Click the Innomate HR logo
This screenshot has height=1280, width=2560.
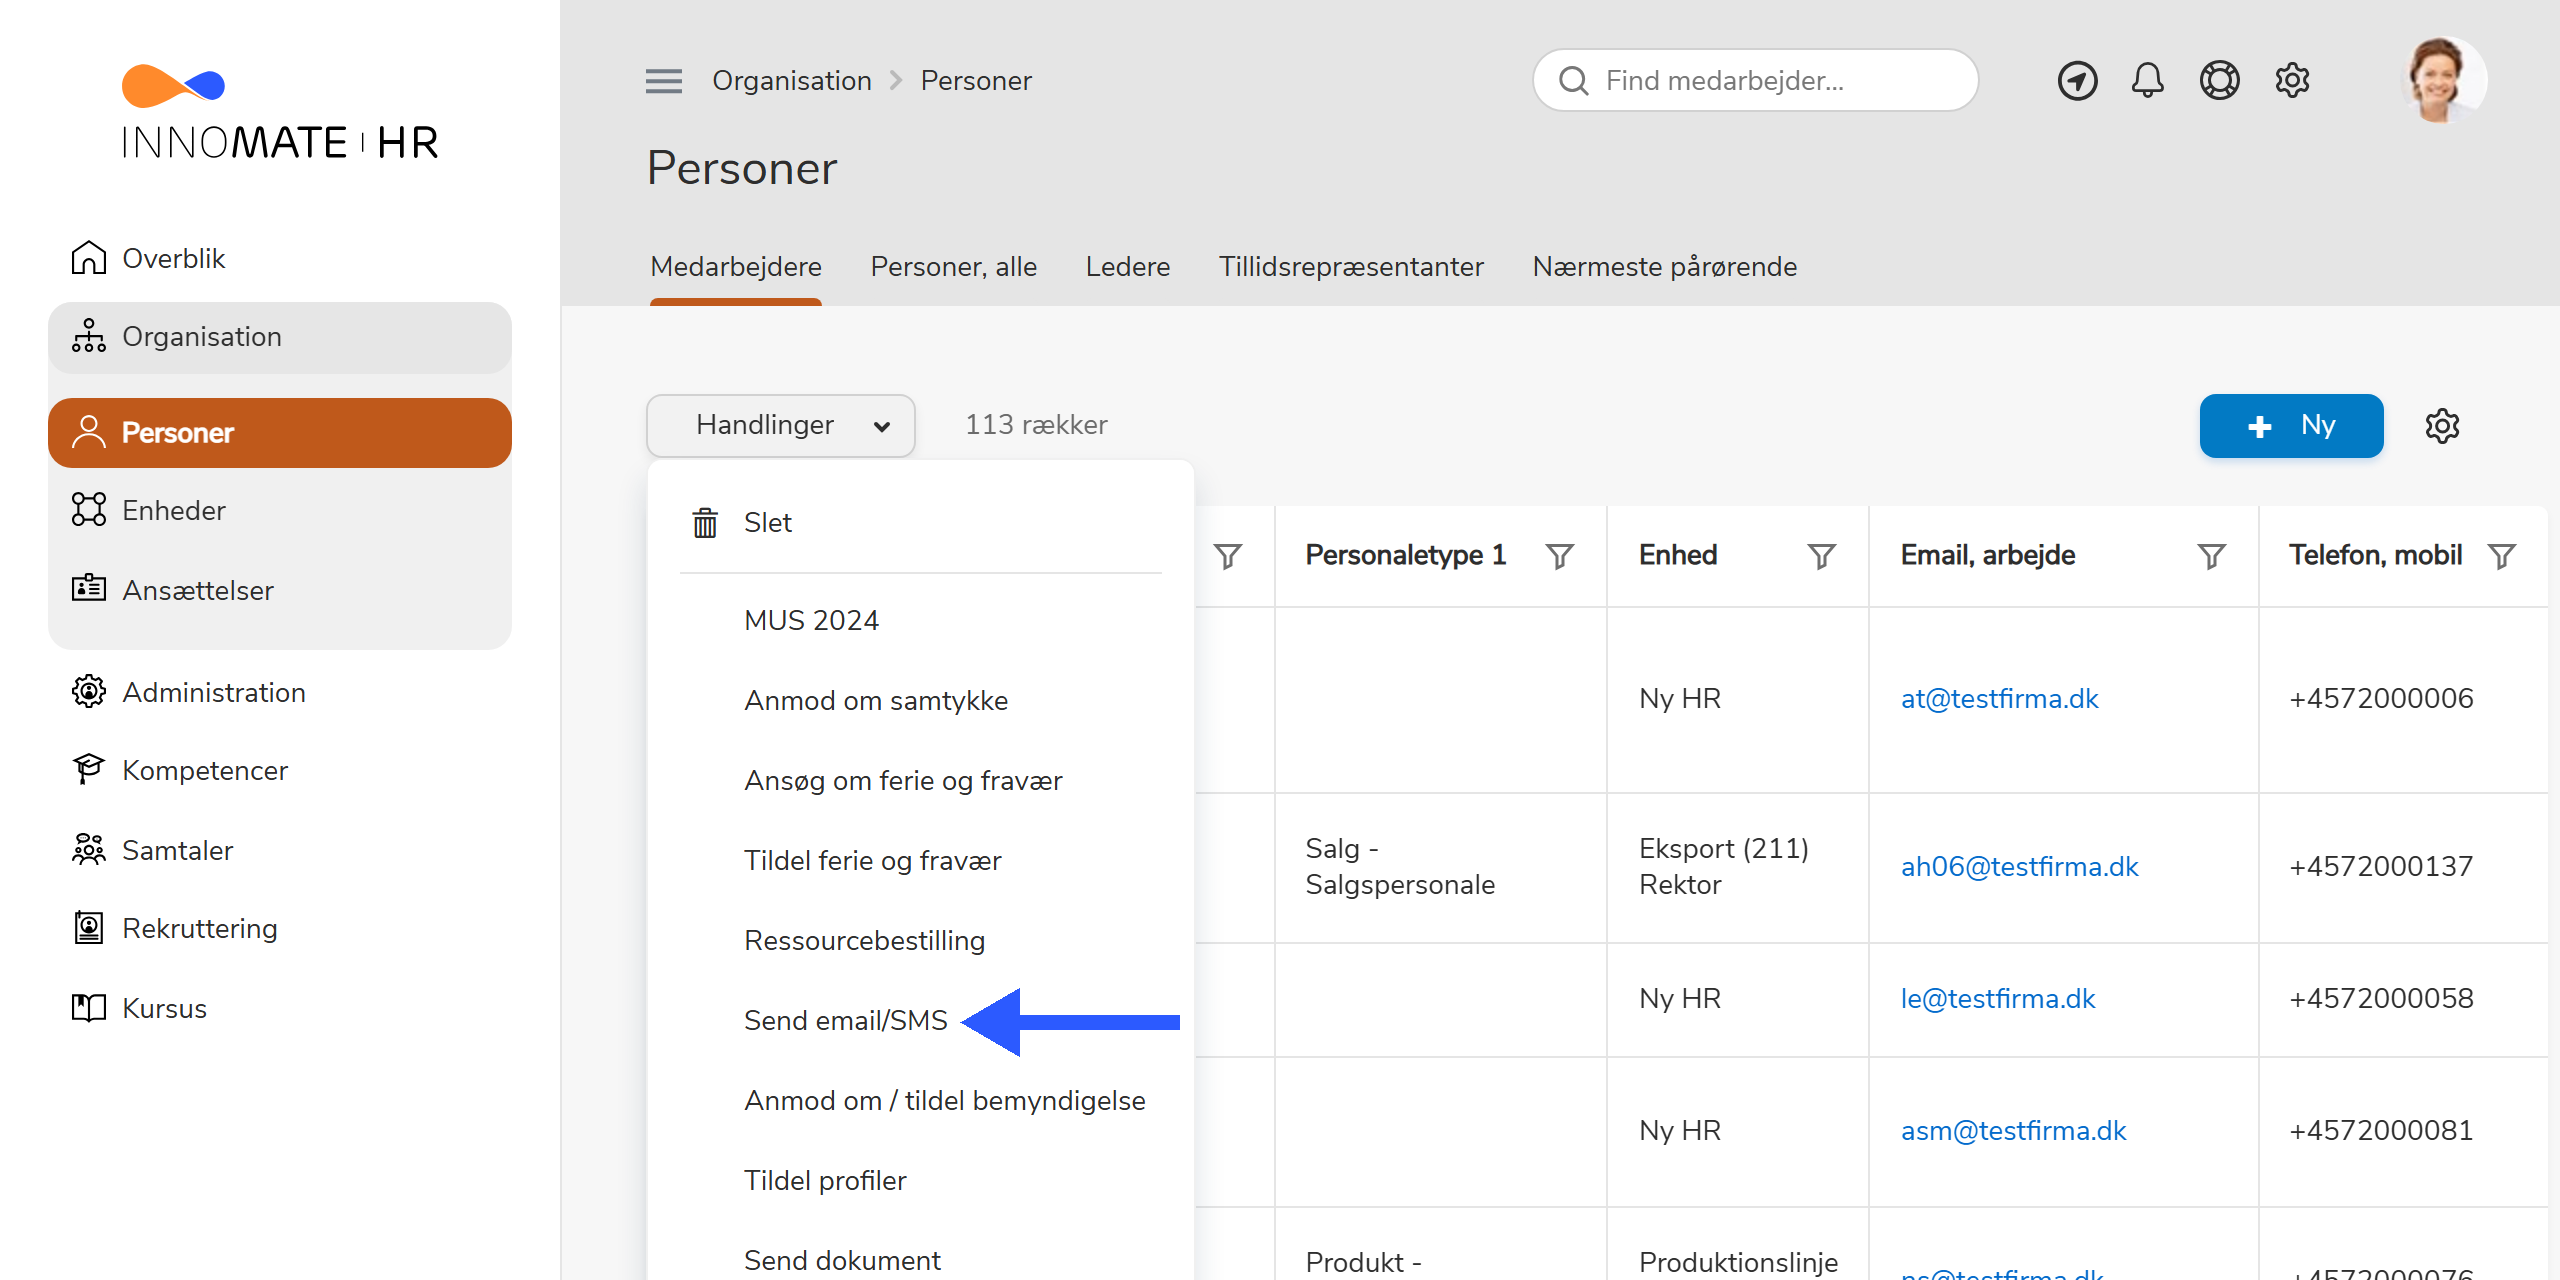(279, 111)
